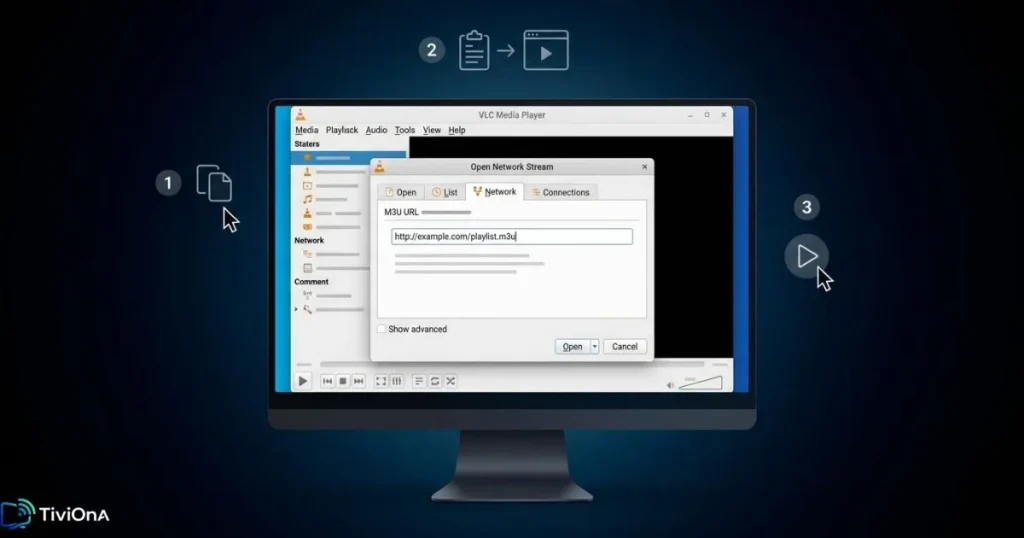
Task: Click the Play button in VLC's control bar
Action: coord(302,381)
